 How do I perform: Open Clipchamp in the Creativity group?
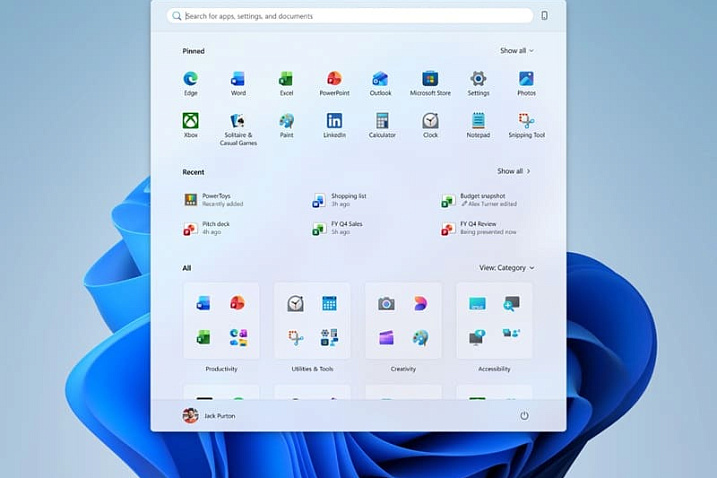[386, 338]
